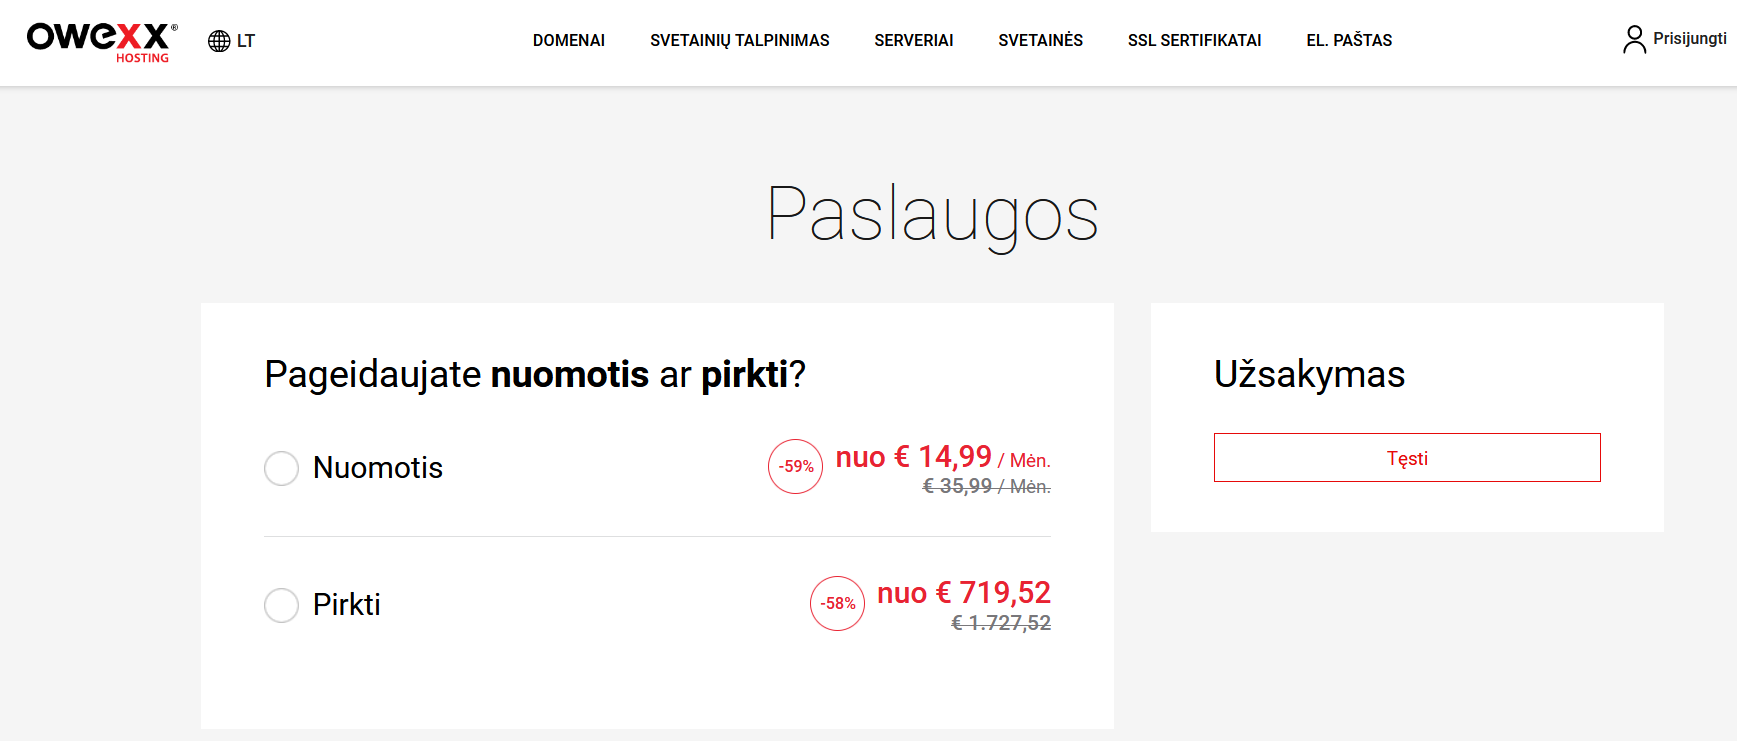Click the Tęsti button

pyautogui.click(x=1407, y=457)
